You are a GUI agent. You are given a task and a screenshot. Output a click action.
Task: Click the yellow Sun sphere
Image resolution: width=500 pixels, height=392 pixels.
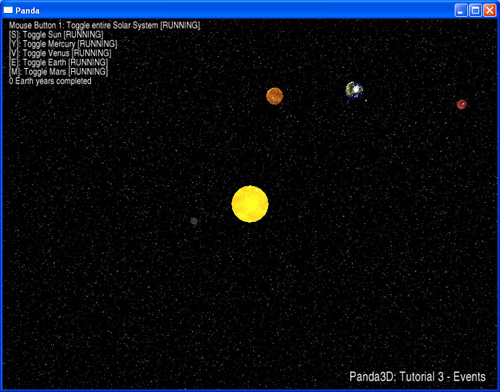[x=250, y=204]
